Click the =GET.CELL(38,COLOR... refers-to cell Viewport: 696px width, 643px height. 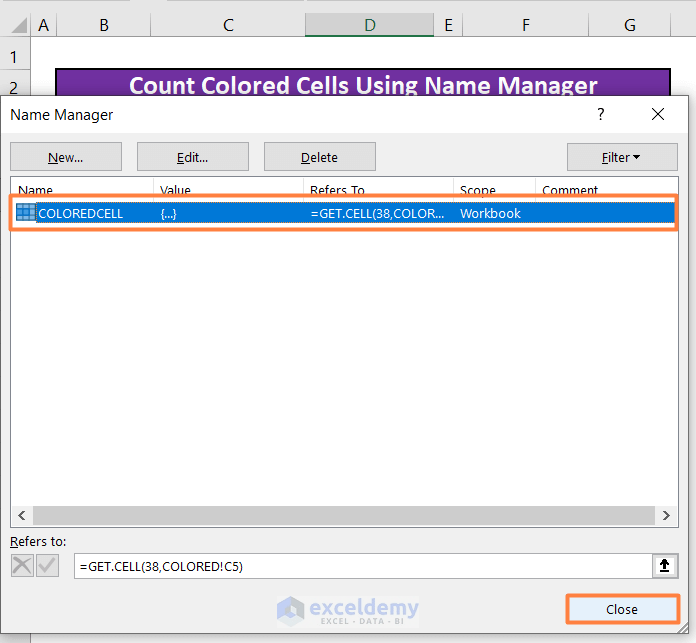(x=377, y=213)
